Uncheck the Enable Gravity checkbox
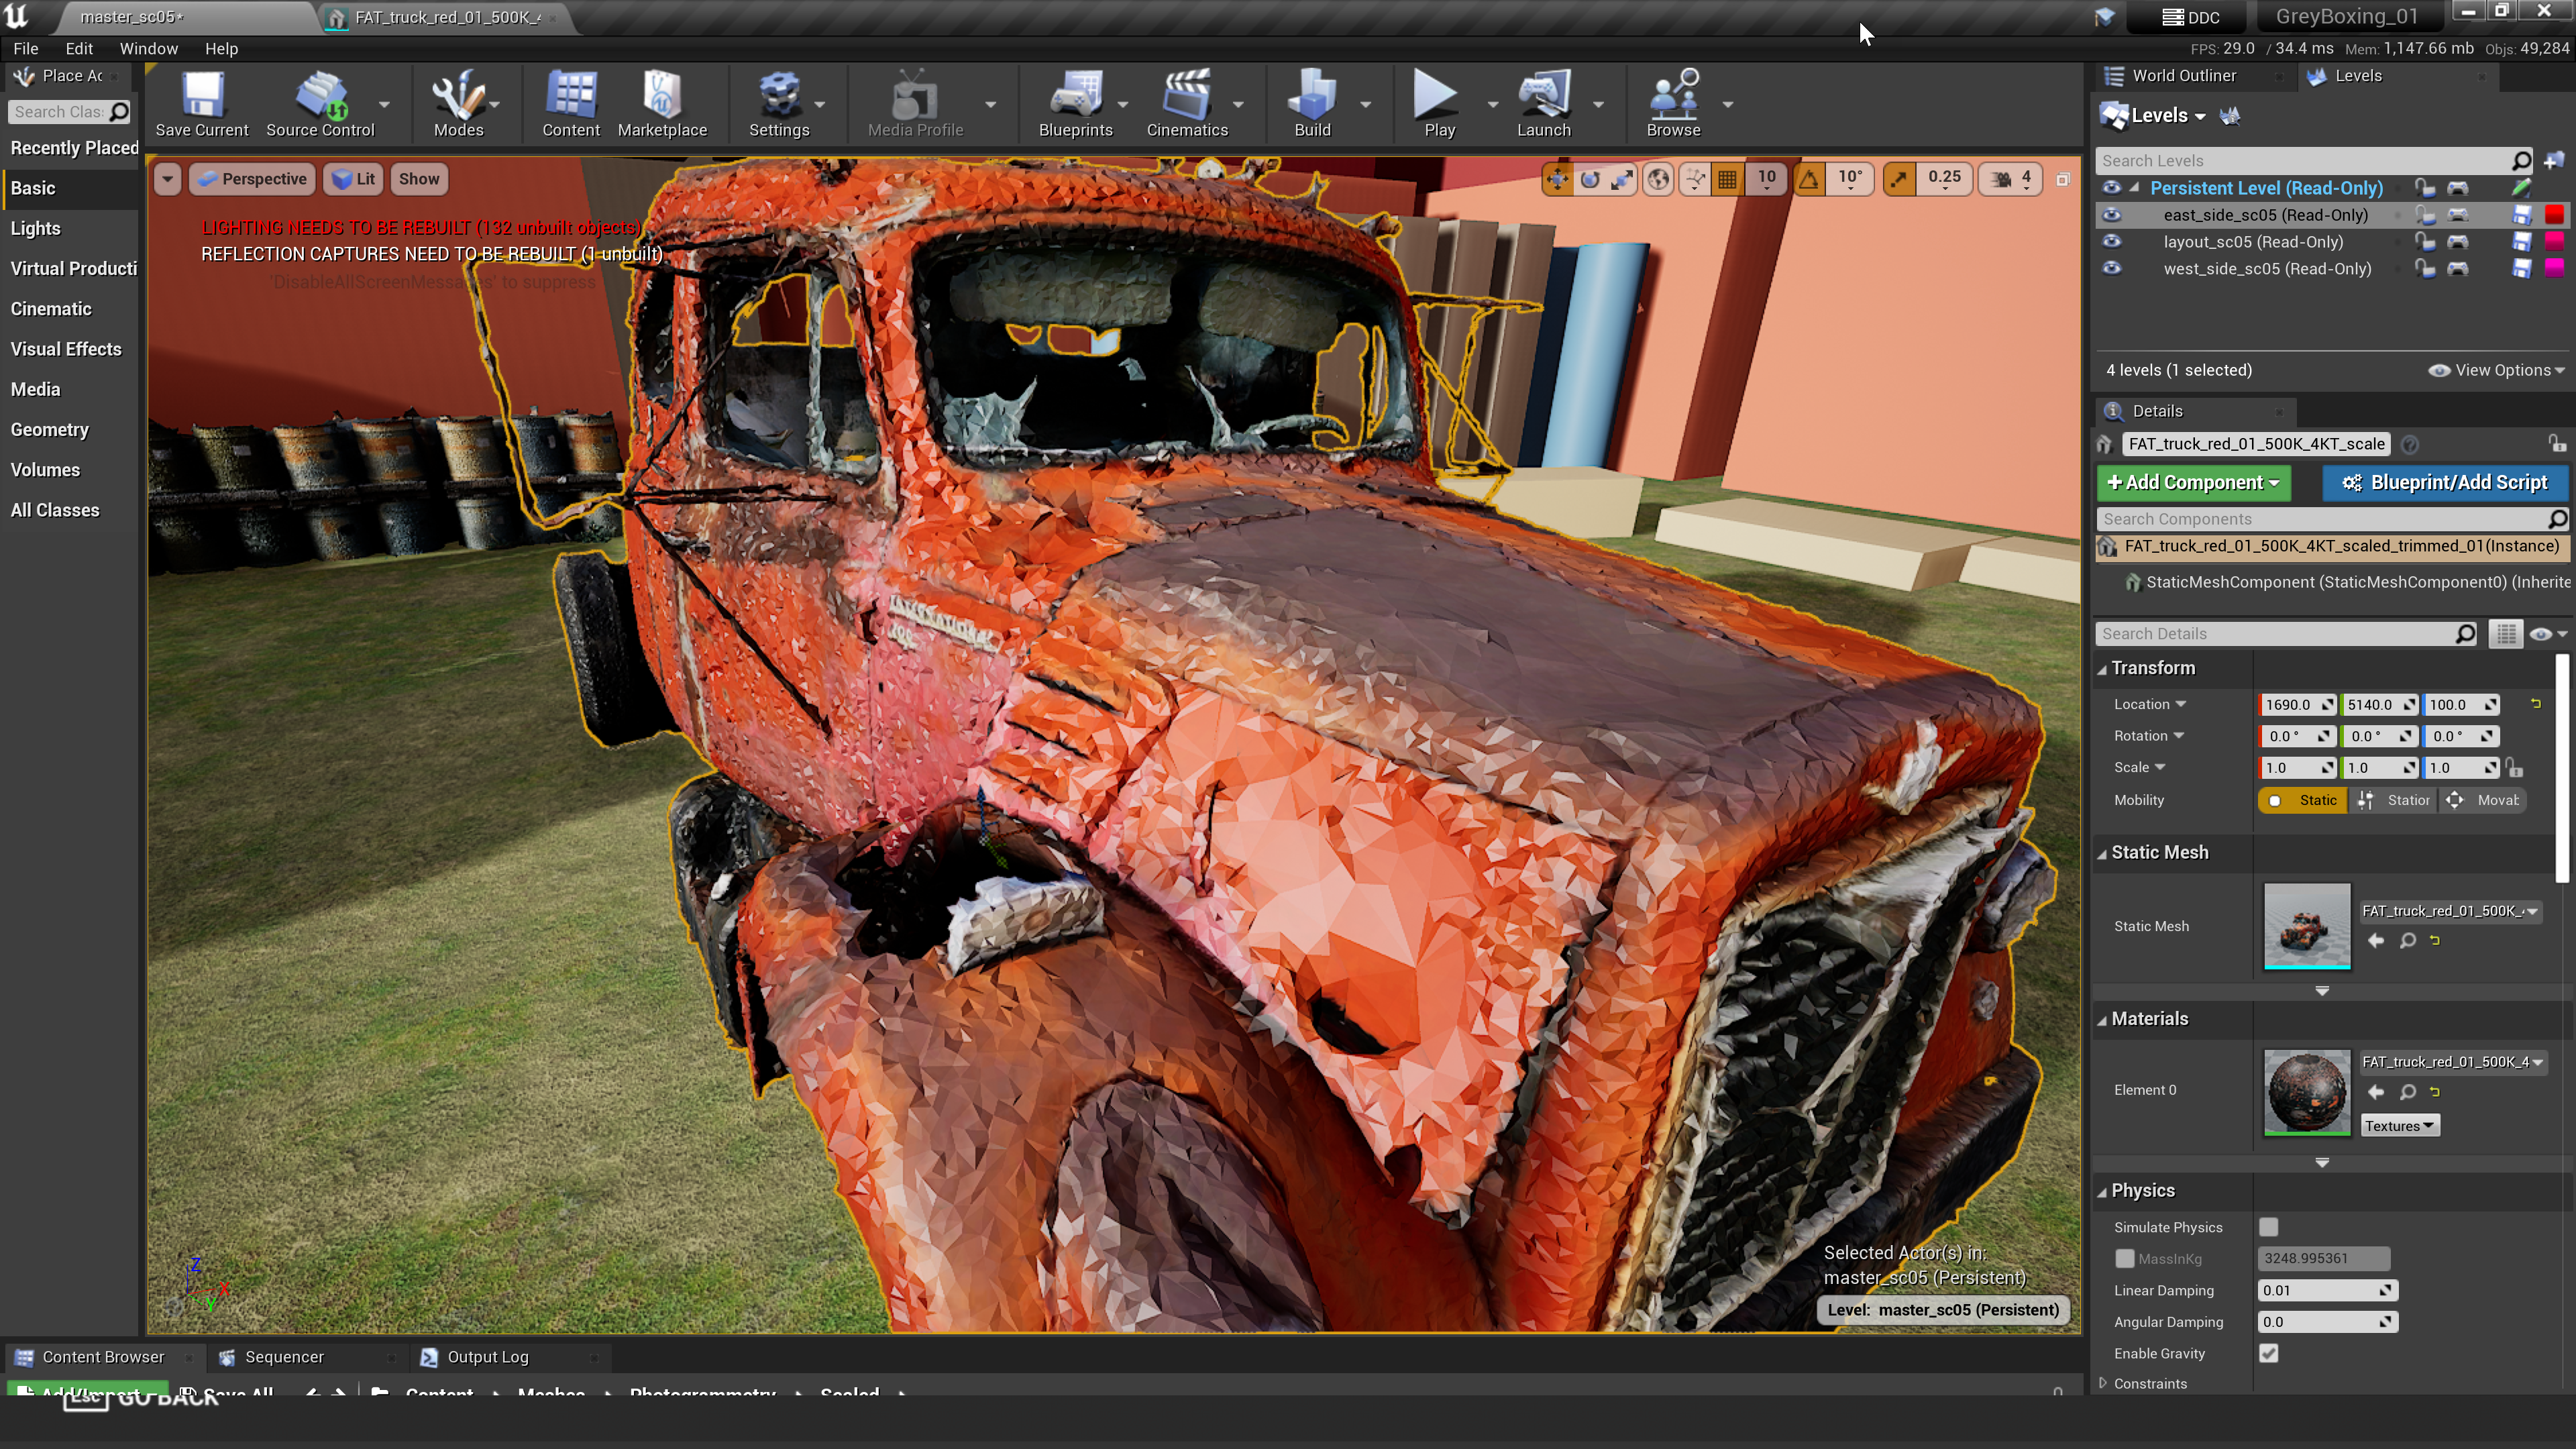 coord(2268,1354)
